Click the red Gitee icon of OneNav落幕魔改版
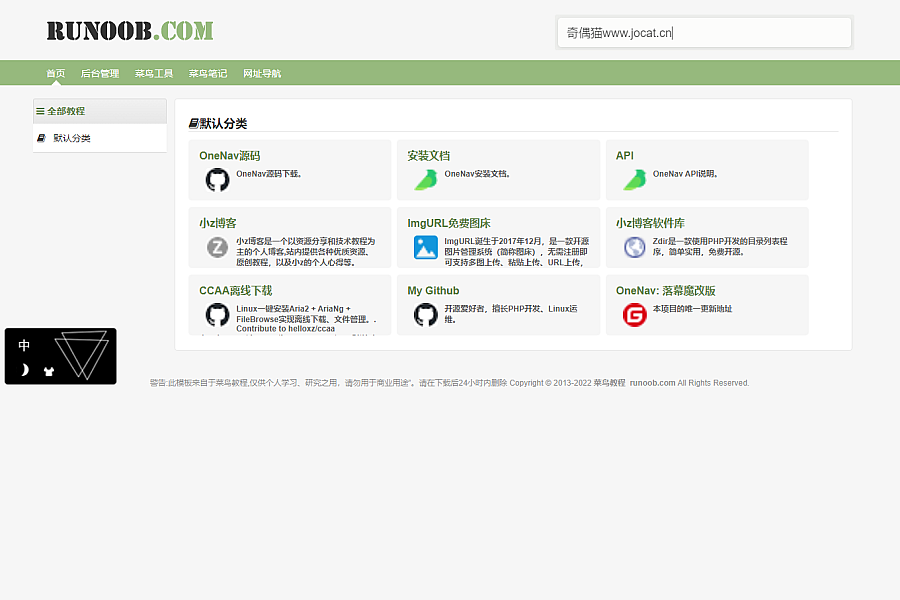Screen dimensions: 900x600 [635, 315]
